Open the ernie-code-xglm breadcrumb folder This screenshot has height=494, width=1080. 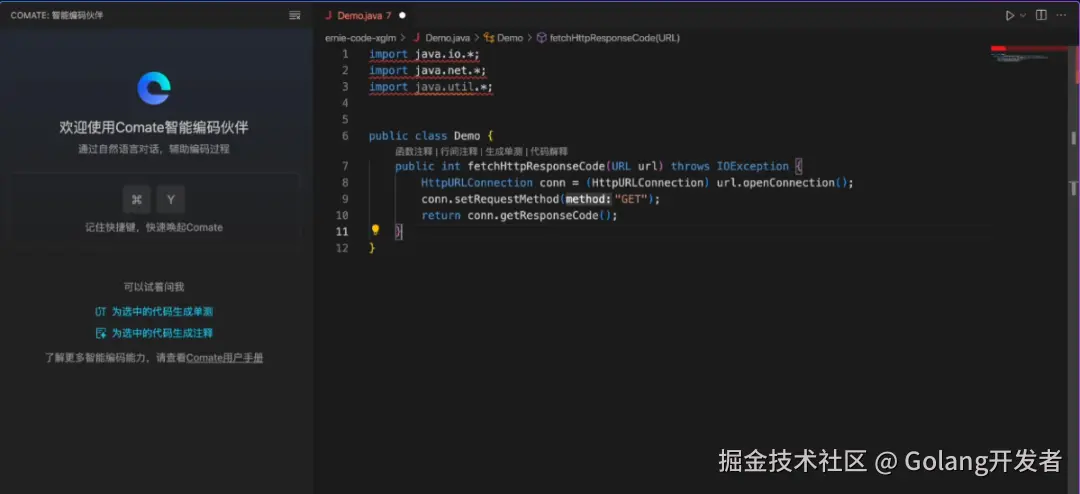(360, 38)
